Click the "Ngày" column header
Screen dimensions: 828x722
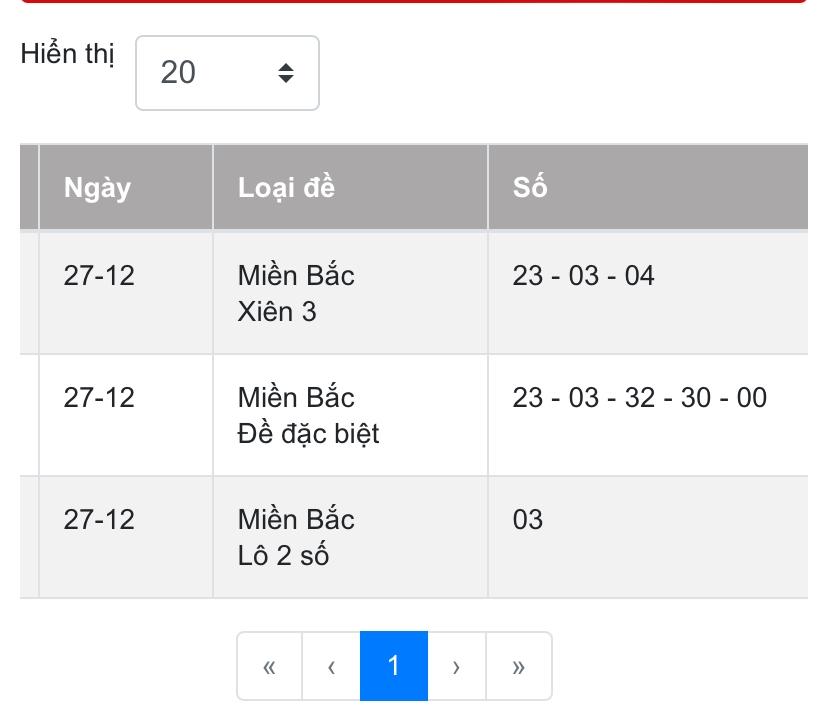pyautogui.click(x=97, y=188)
